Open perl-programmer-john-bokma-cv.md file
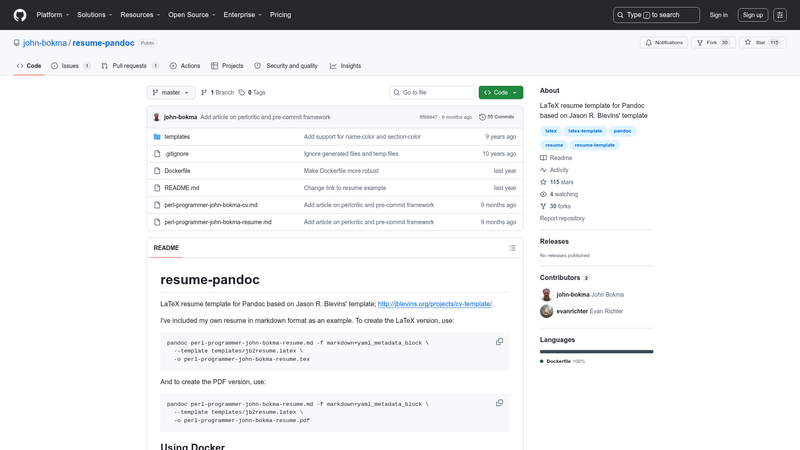Screen dimensions: 800x450 tap(211, 205)
